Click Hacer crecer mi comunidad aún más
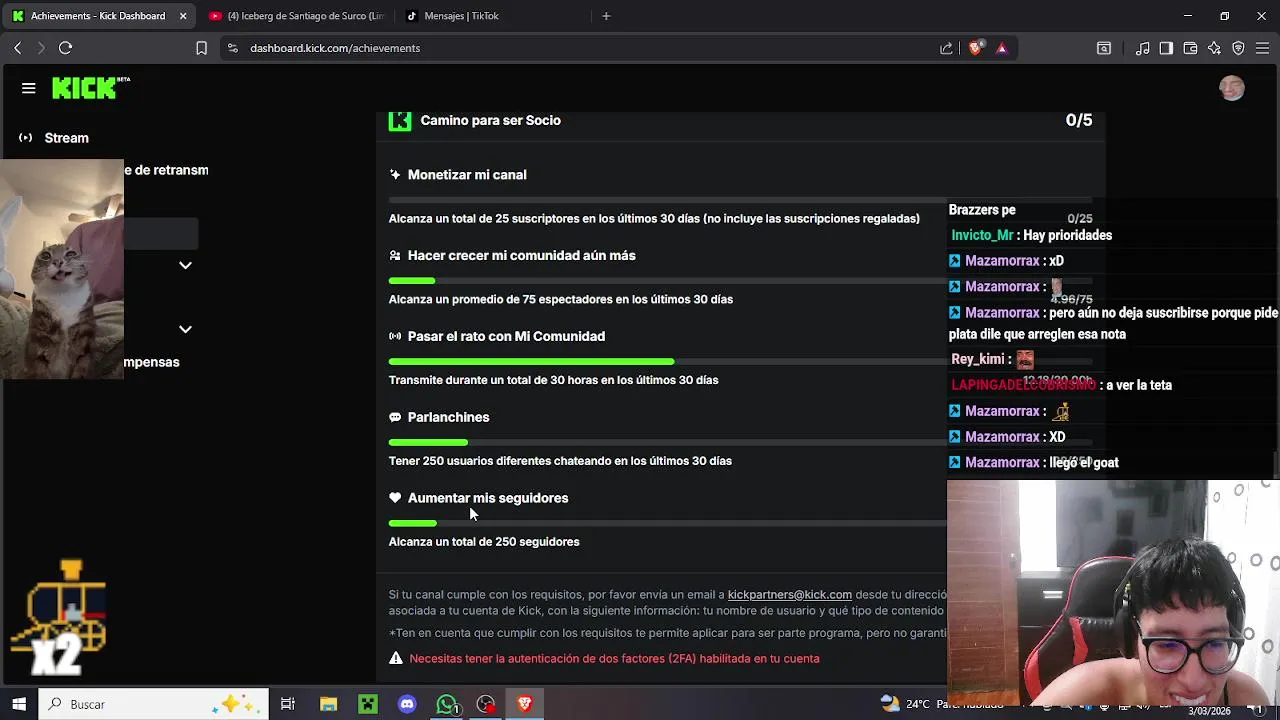The height and width of the screenshot is (720, 1280). (x=521, y=255)
